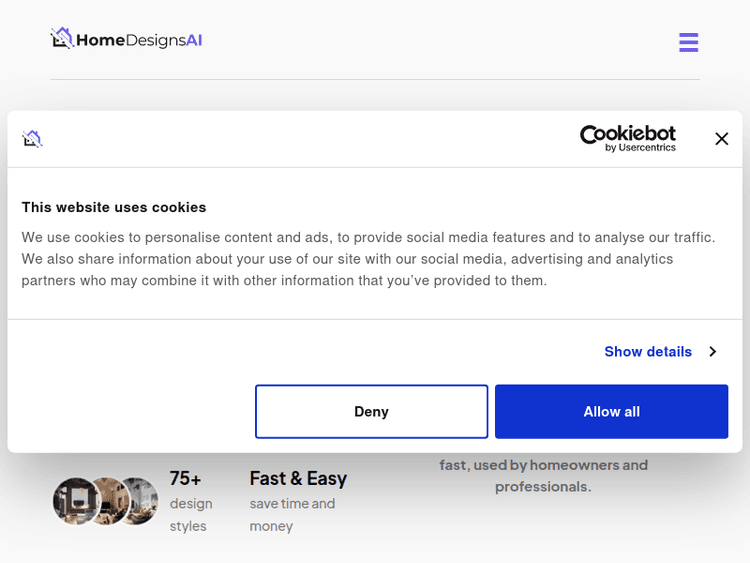Viewport: 750px width, 563px height.
Task: Click the middle circular design photo
Action: (107, 501)
